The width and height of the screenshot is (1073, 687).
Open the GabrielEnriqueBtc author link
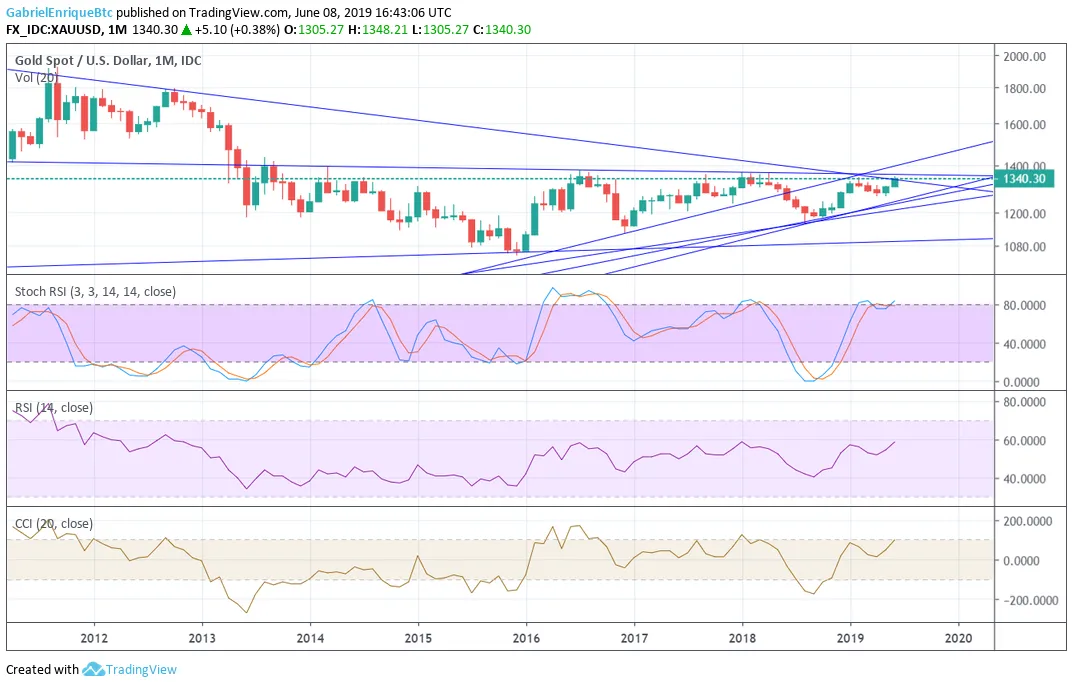[60, 12]
